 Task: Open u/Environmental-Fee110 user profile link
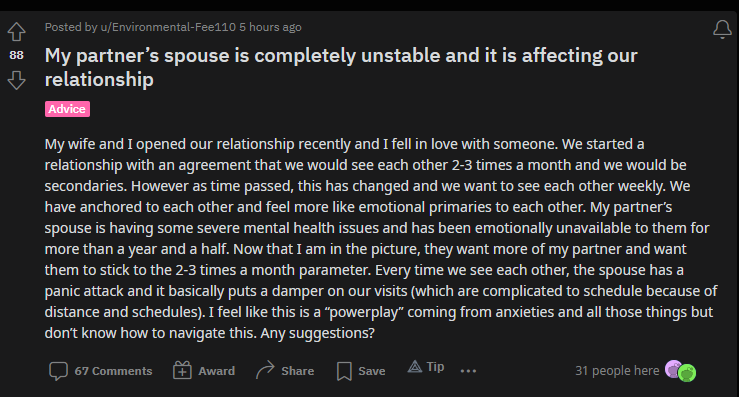point(168,27)
